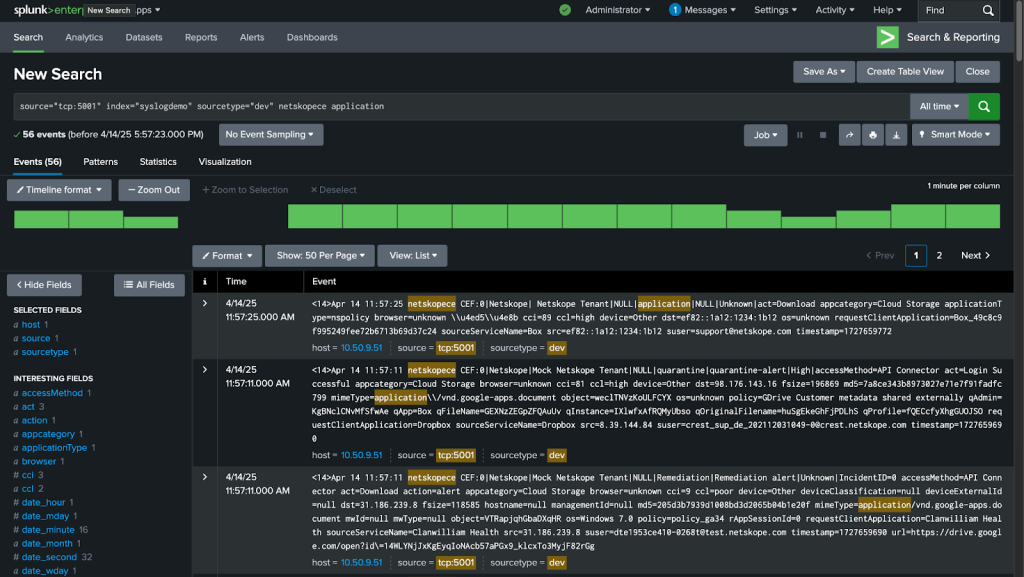
Task: Open the Timeline format dropdown
Action: click(59, 190)
